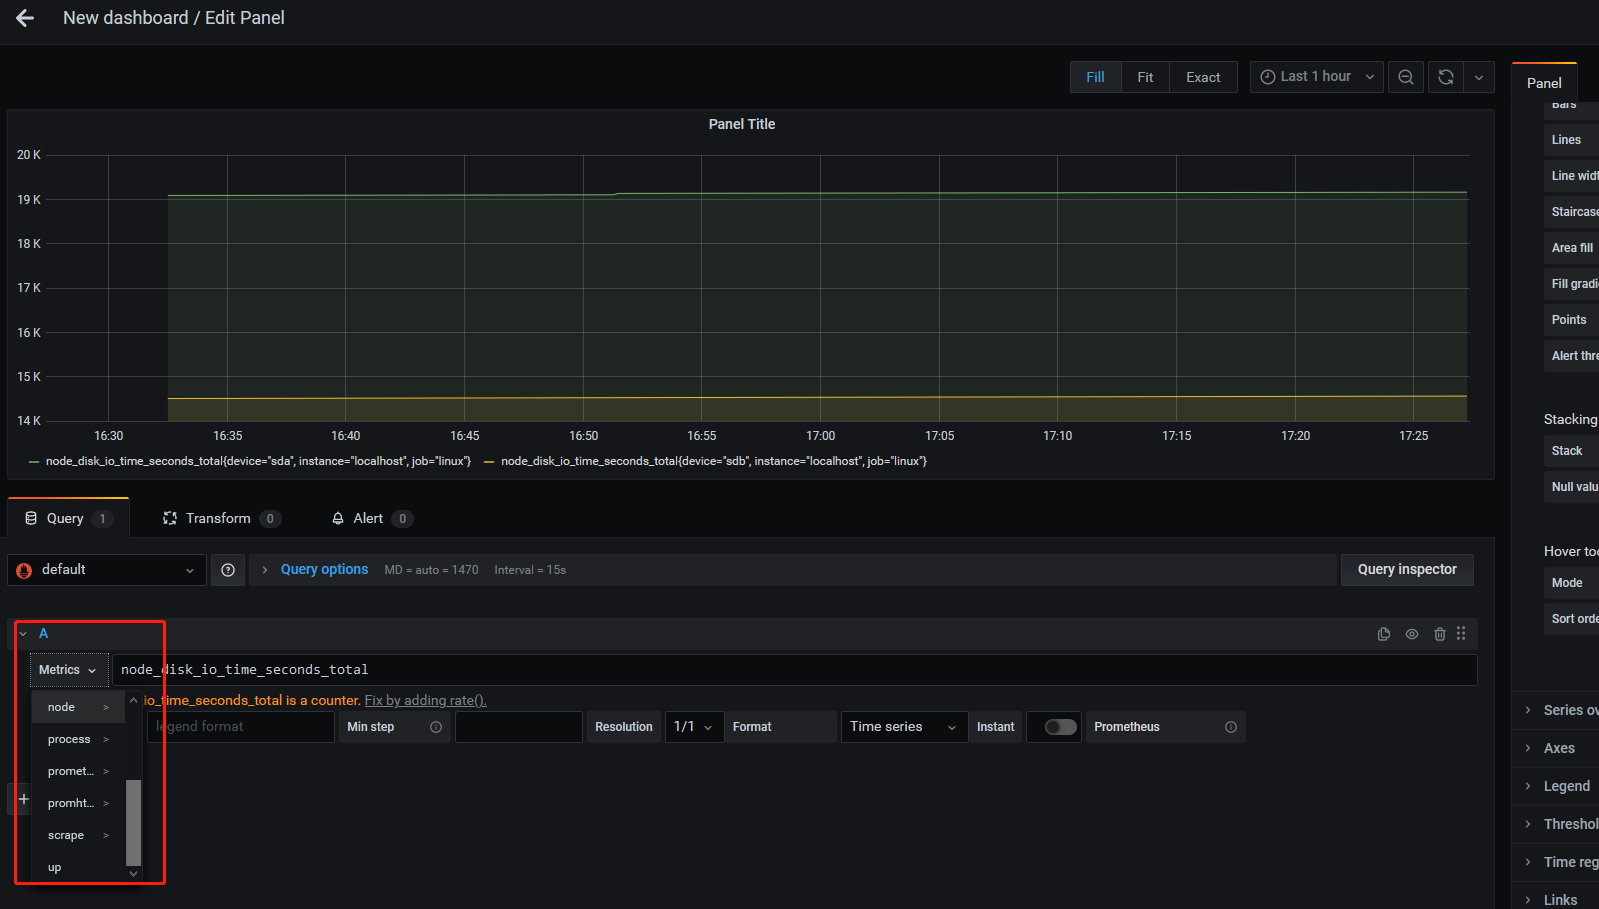The height and width of the screenshot is (909, 1599).
Task: Click the Prometheus link label
Action: pyautogui.click(x=1127, y=727)
